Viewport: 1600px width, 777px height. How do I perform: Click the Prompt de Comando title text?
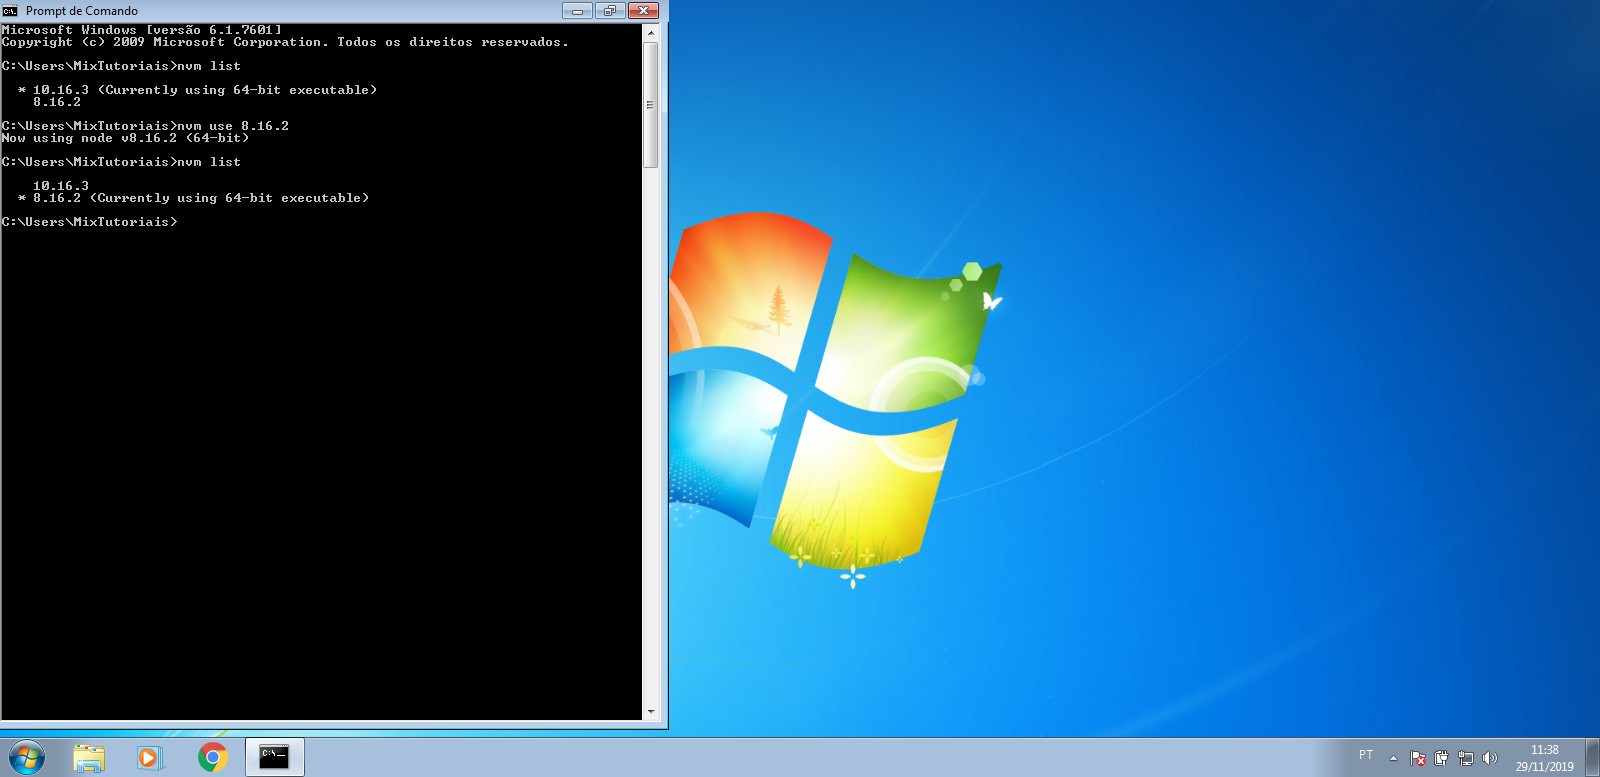click(82, 11)
